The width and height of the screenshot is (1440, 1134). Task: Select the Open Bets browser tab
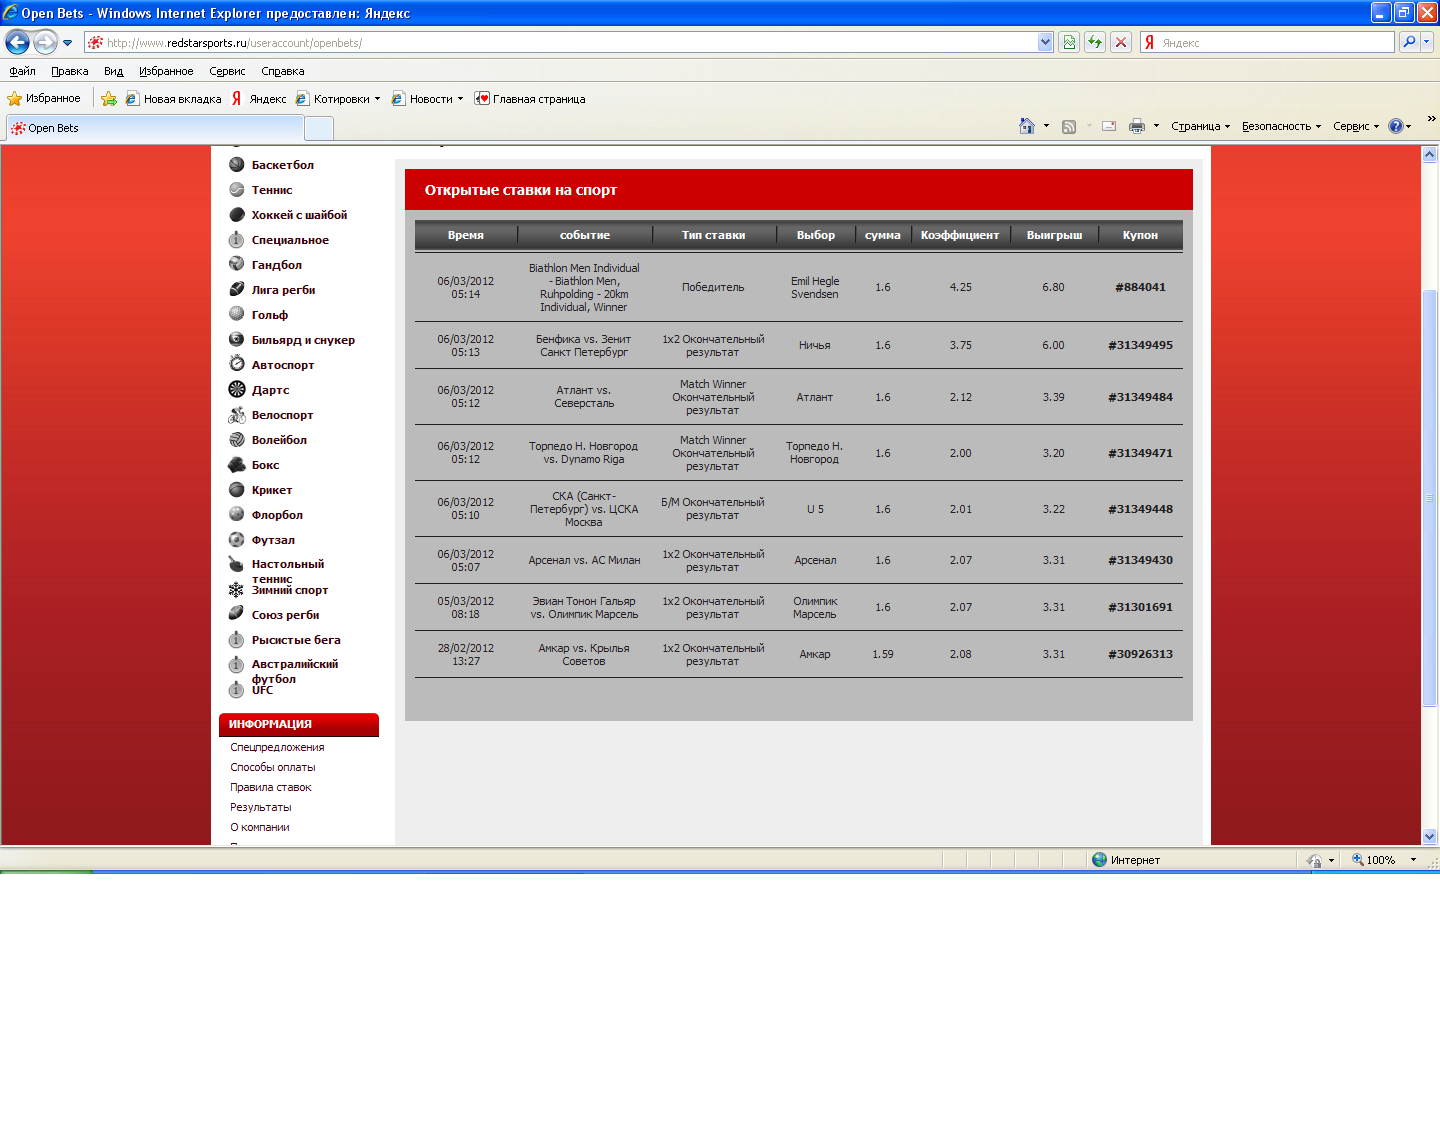(x=155, y=128)
